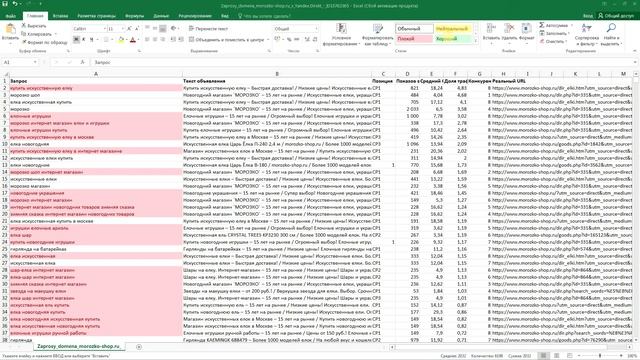640x360 pixels.
Task: Click the insert function fx icon
Action: (82, 62)
